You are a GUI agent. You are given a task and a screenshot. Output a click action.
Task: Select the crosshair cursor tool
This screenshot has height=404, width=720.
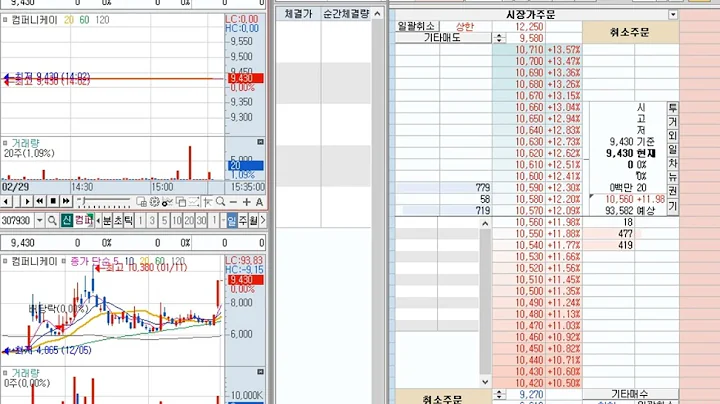pyautogui.click(x=208, y=202)
